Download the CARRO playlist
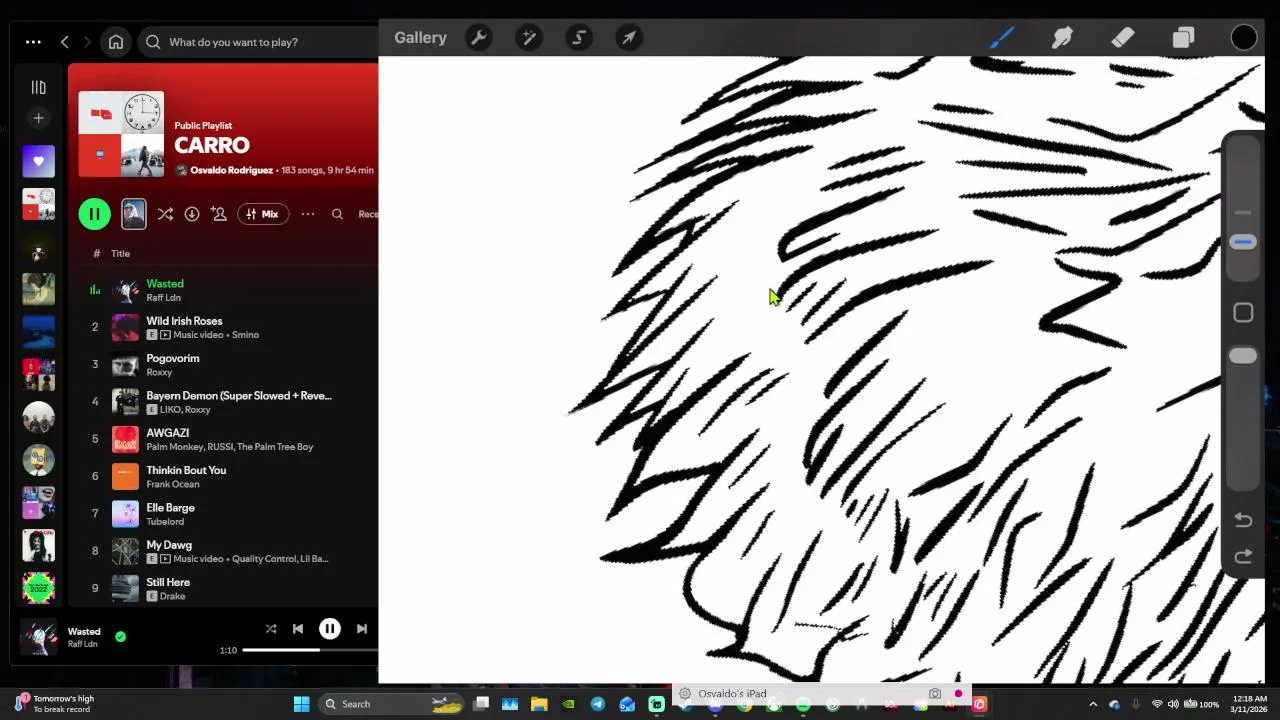This screenshot has height=720, width=1280. click(192, 214)
